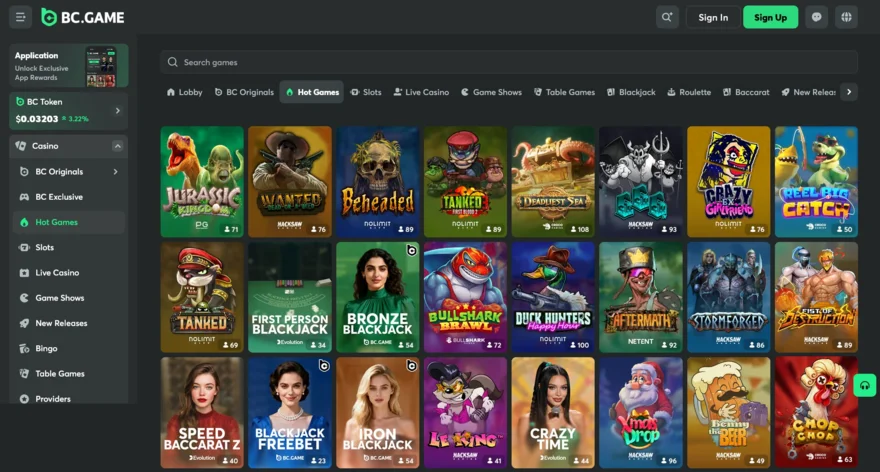This screenshot has width=880, height=472.
Task: Click the Live Casino sidebar icon
Action: 24,273
